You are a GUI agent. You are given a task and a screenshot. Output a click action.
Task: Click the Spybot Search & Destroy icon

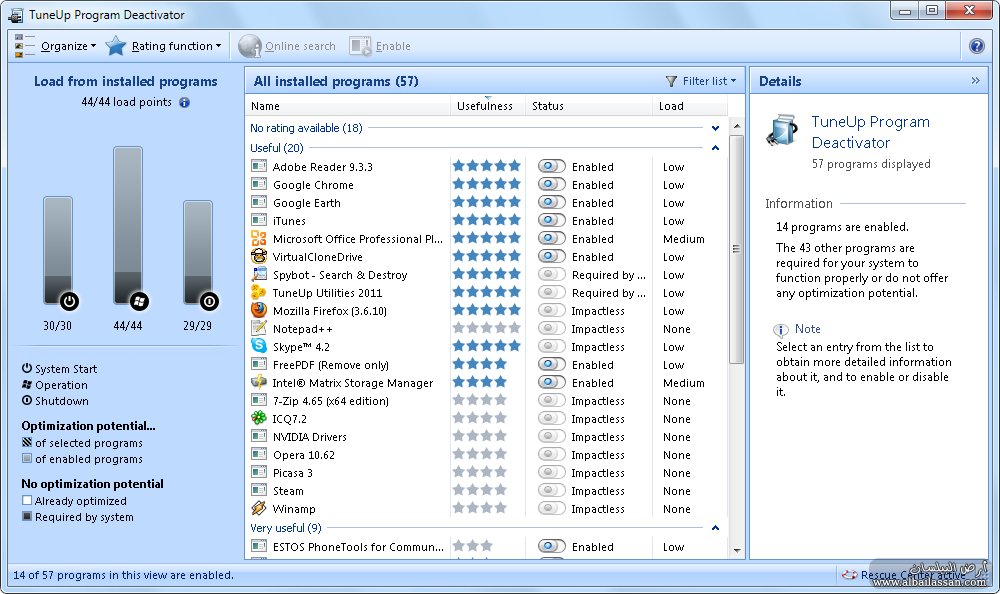pyautogui.click(x=259, y=274)
